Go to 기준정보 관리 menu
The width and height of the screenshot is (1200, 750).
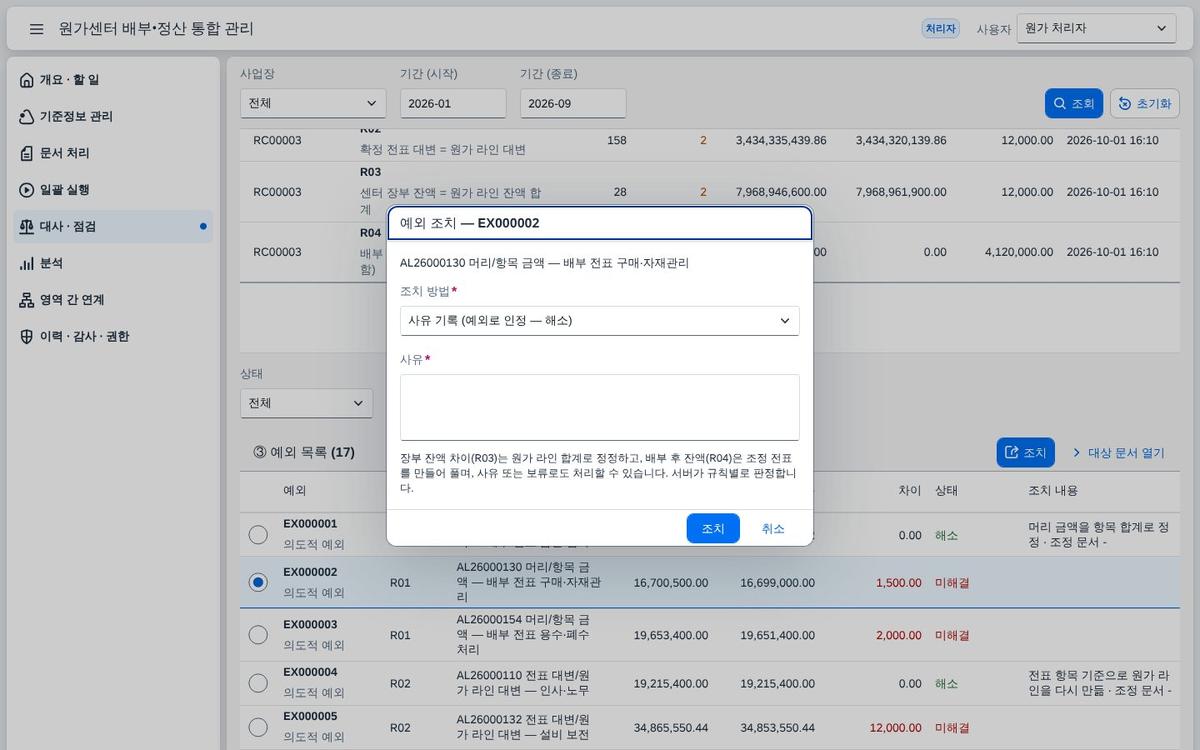112,117
